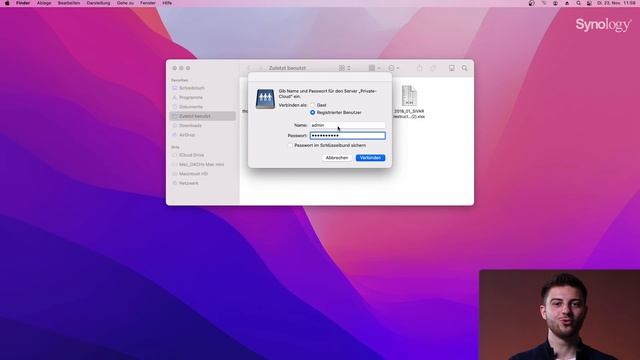Viewport: 640px width, 360px height.
Task: Tick Passwort im Schlüsselbund sichern checkbox
Action: pyautogui.click(x=290, y=145)
